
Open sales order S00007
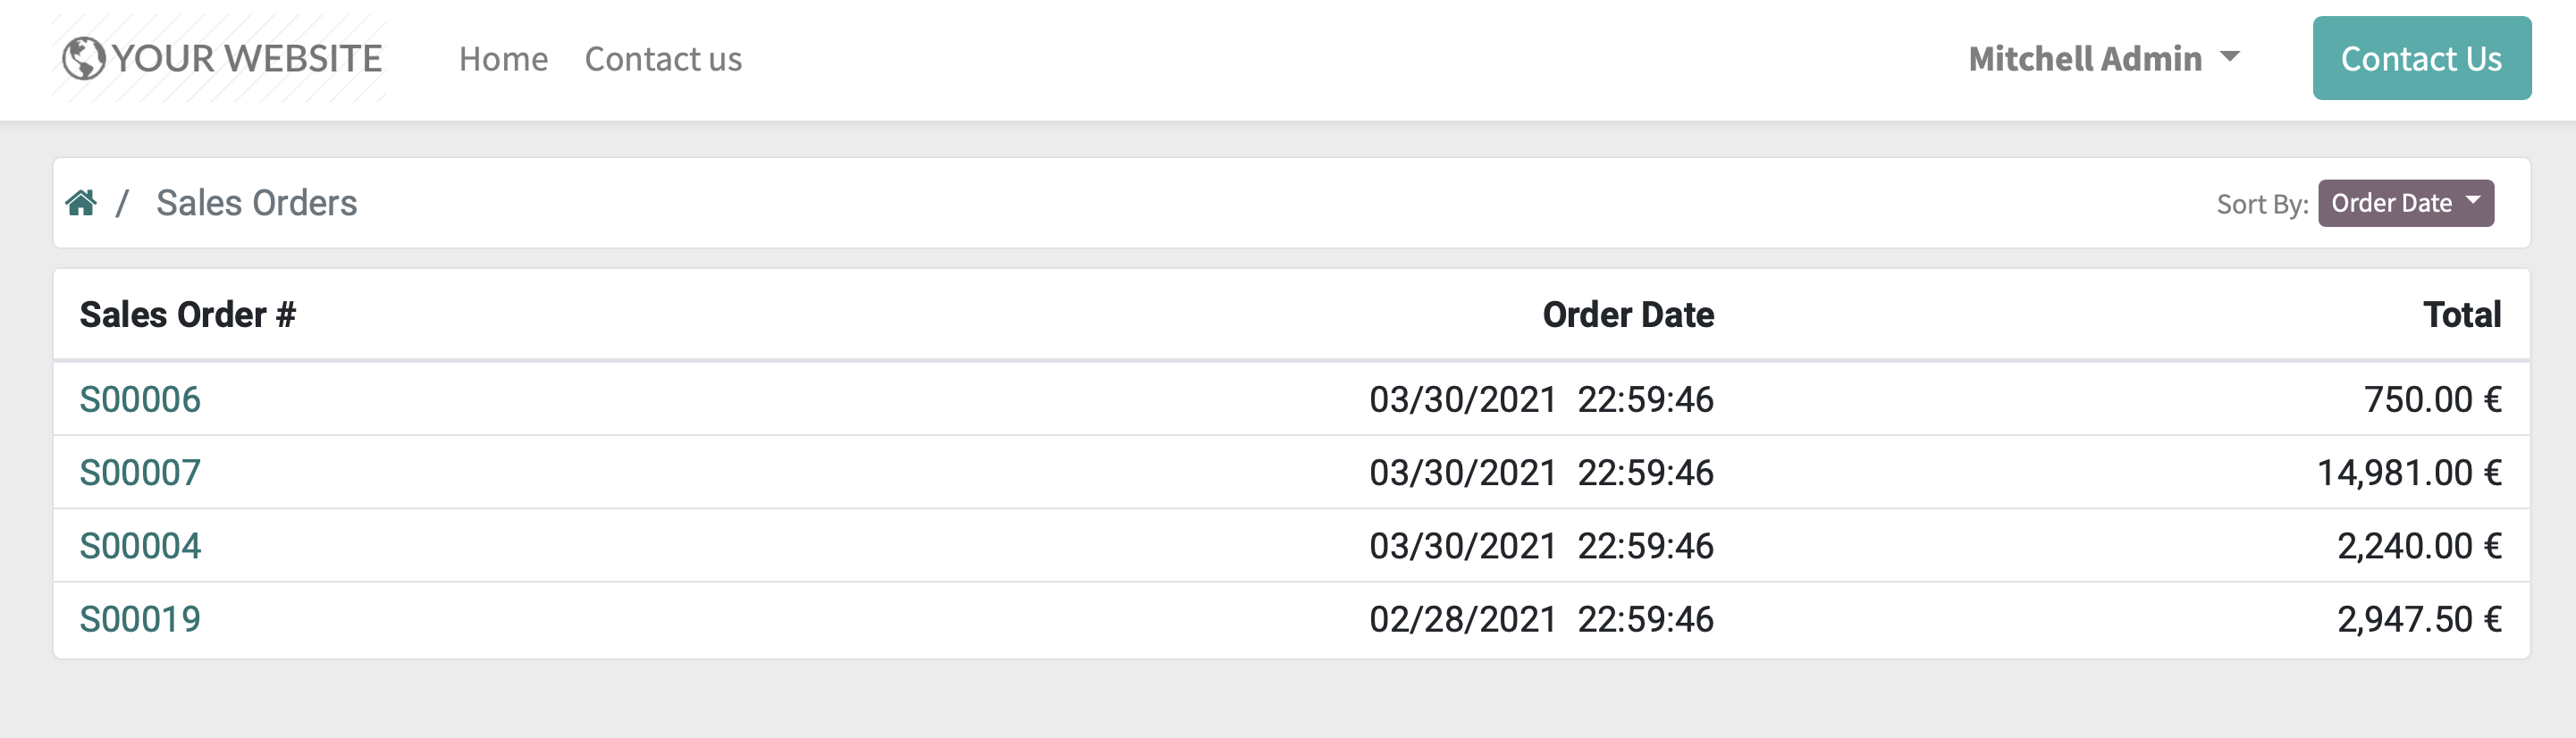tap(140, 472)
